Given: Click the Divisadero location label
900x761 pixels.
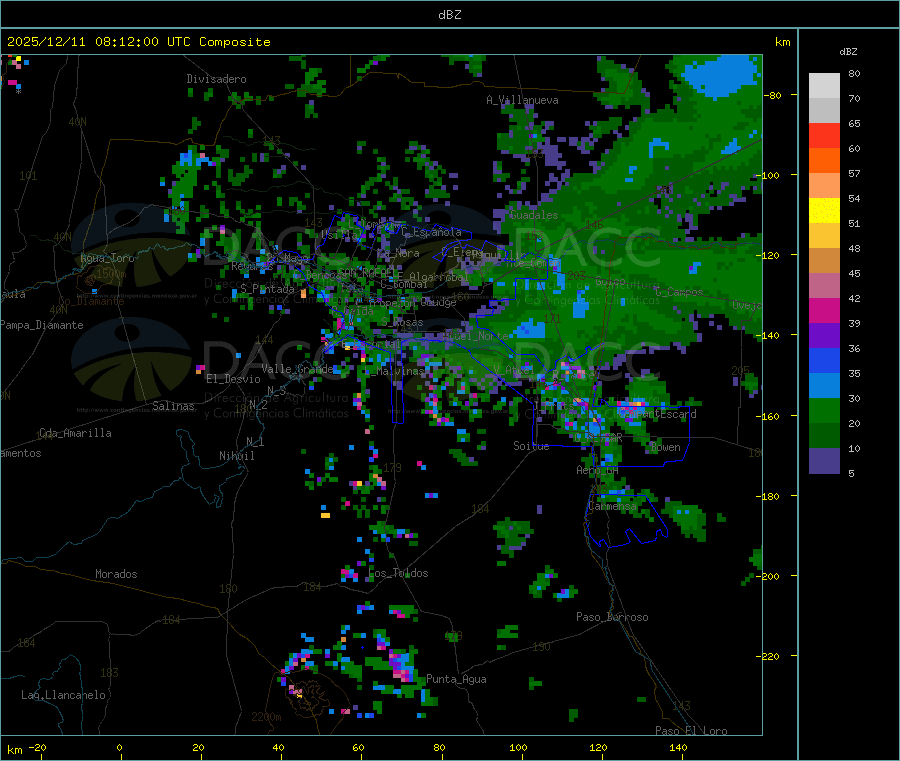Looking at the screenshot, I should coord(216,79).
